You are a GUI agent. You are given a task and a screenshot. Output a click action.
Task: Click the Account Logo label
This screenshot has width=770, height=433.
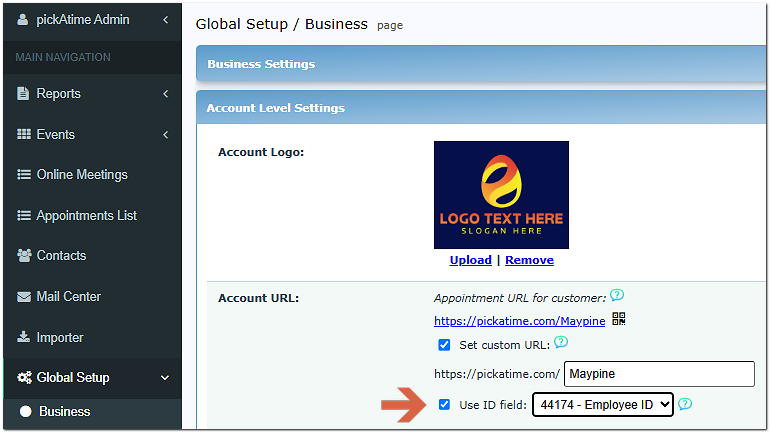point(261,152)
